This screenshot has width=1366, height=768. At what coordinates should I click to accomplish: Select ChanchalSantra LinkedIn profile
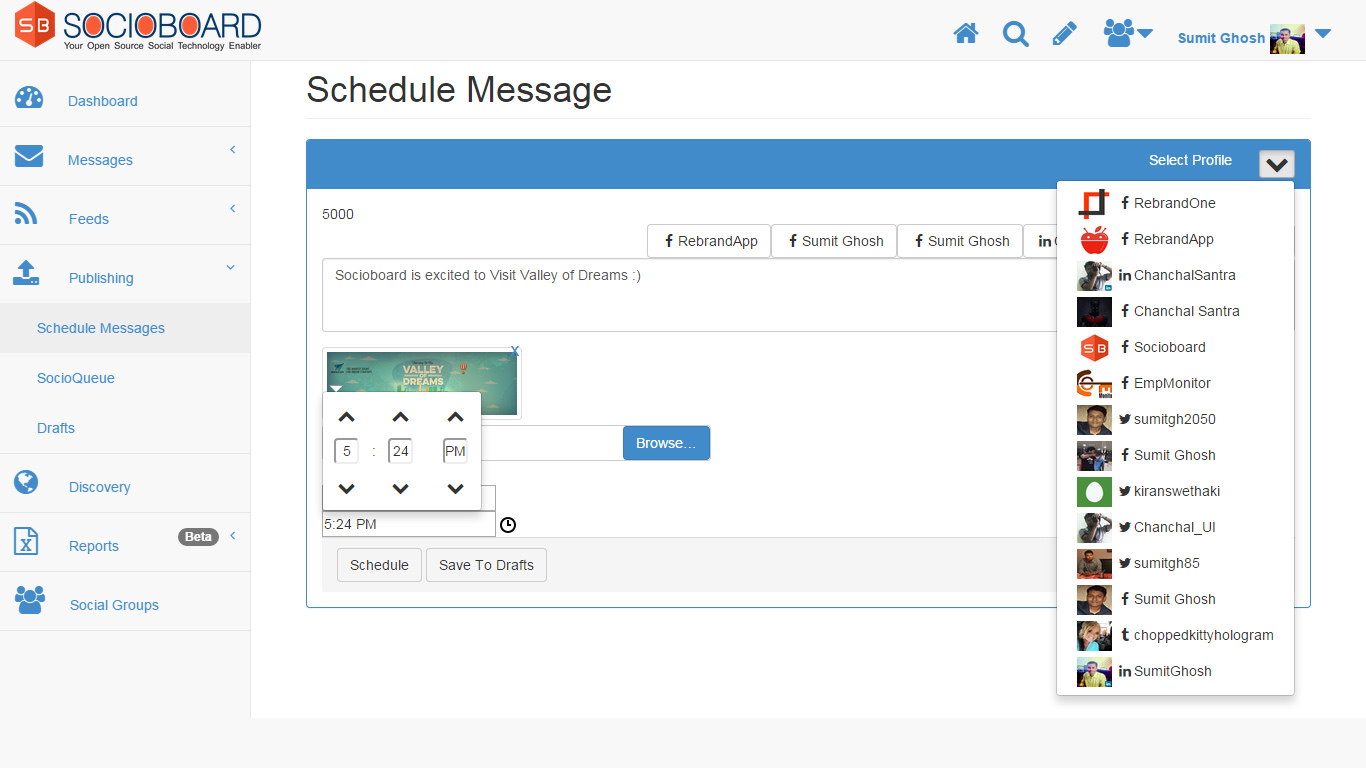(x=1175, y=275)
